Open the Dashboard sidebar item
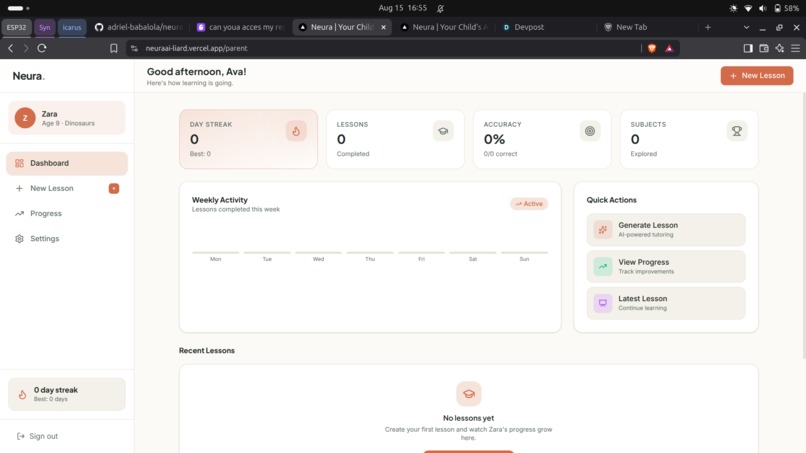 67,163
